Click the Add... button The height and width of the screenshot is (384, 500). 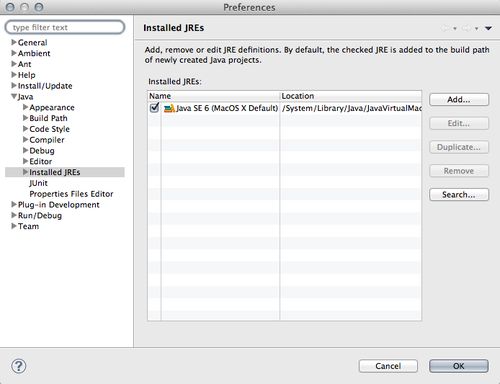[459, 99]
